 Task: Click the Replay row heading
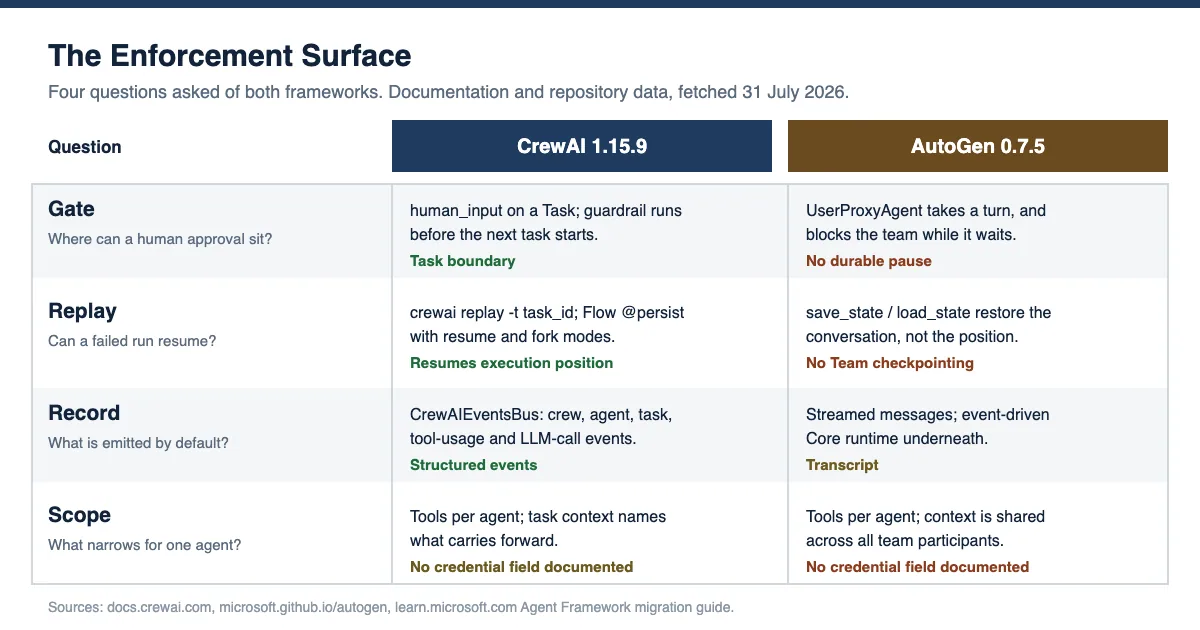[82, 311]
